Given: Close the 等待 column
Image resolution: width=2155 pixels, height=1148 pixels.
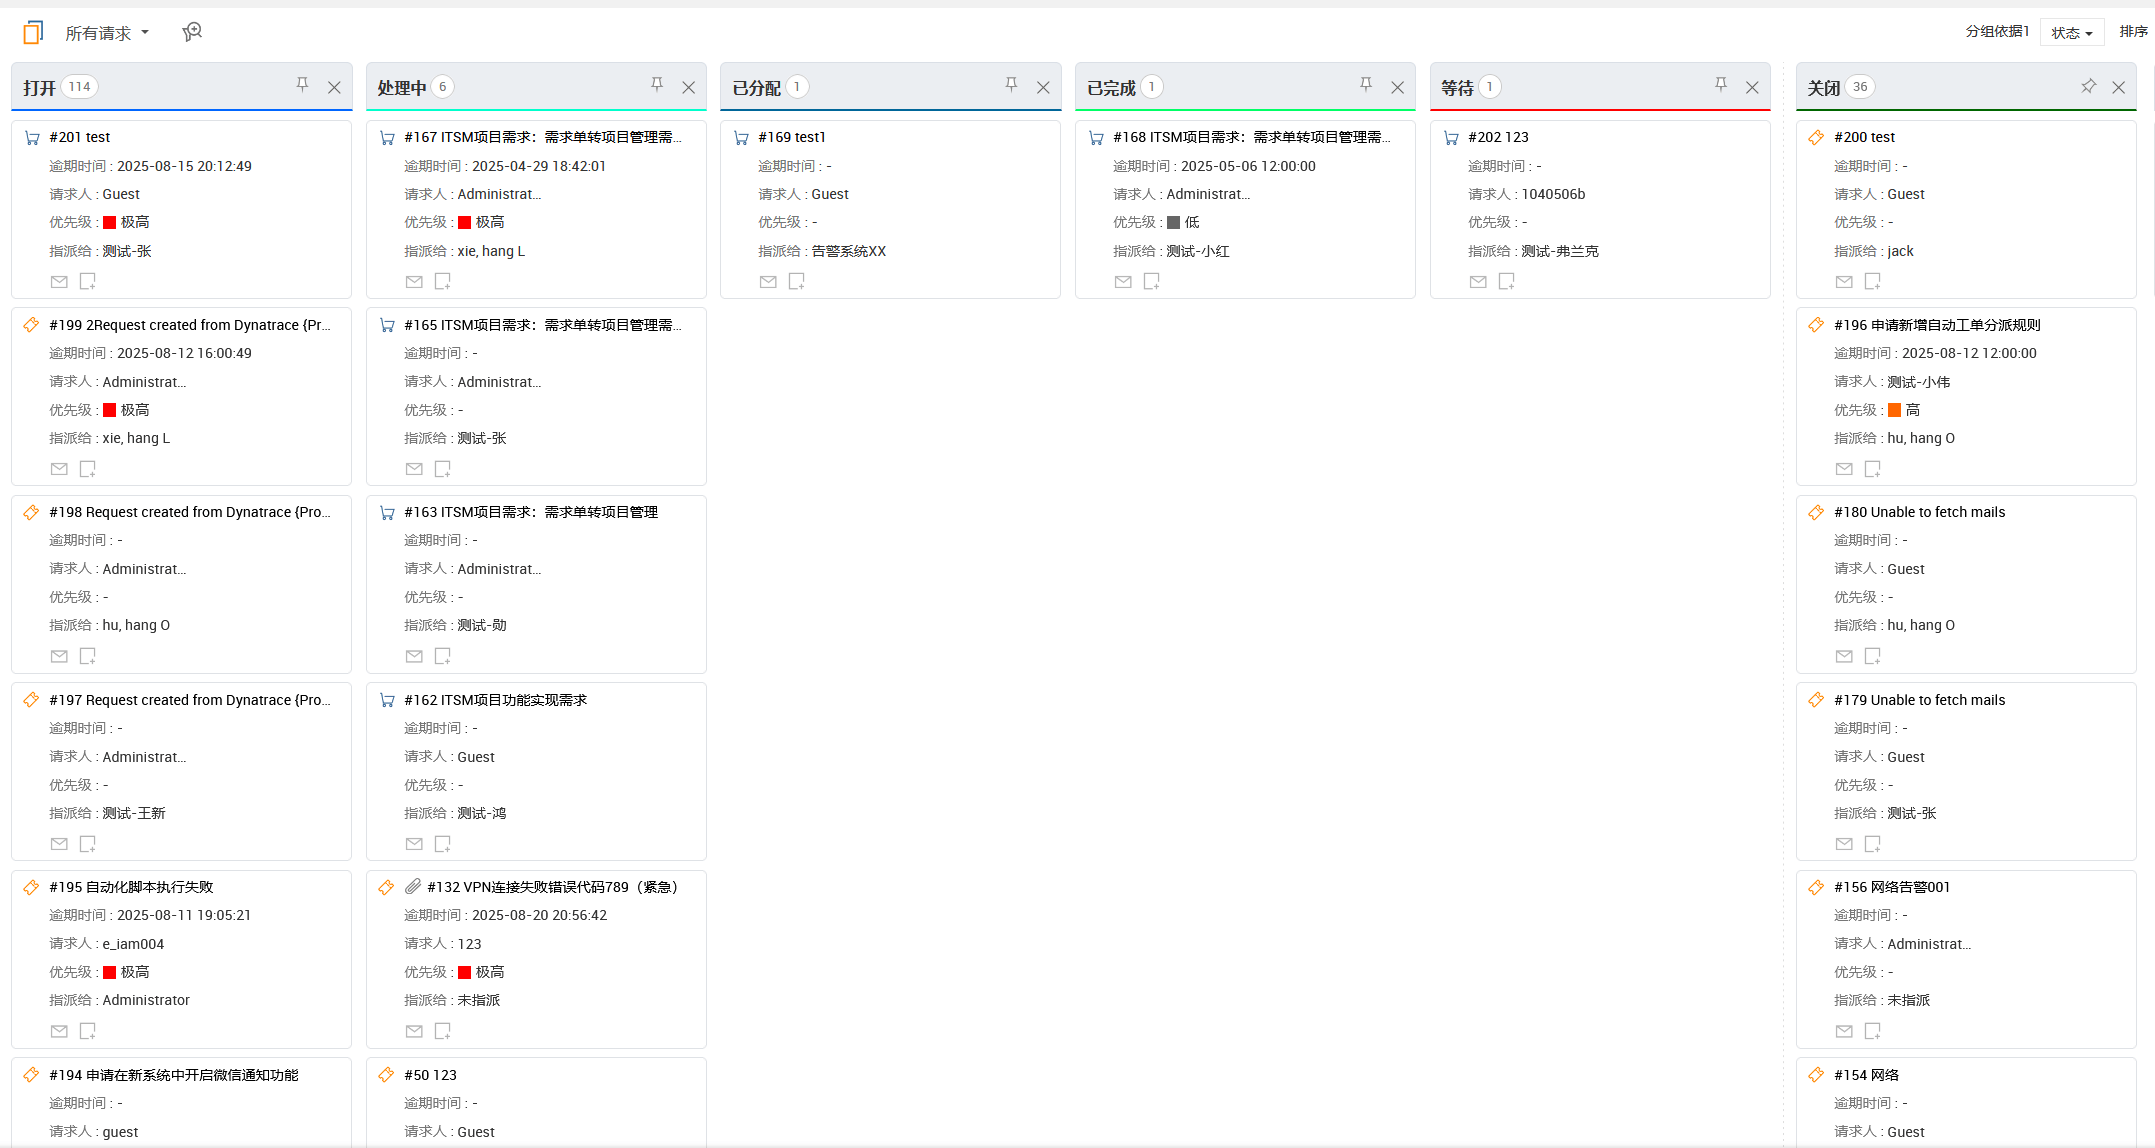Looking at the screenshot, I should coord(1752,88).
